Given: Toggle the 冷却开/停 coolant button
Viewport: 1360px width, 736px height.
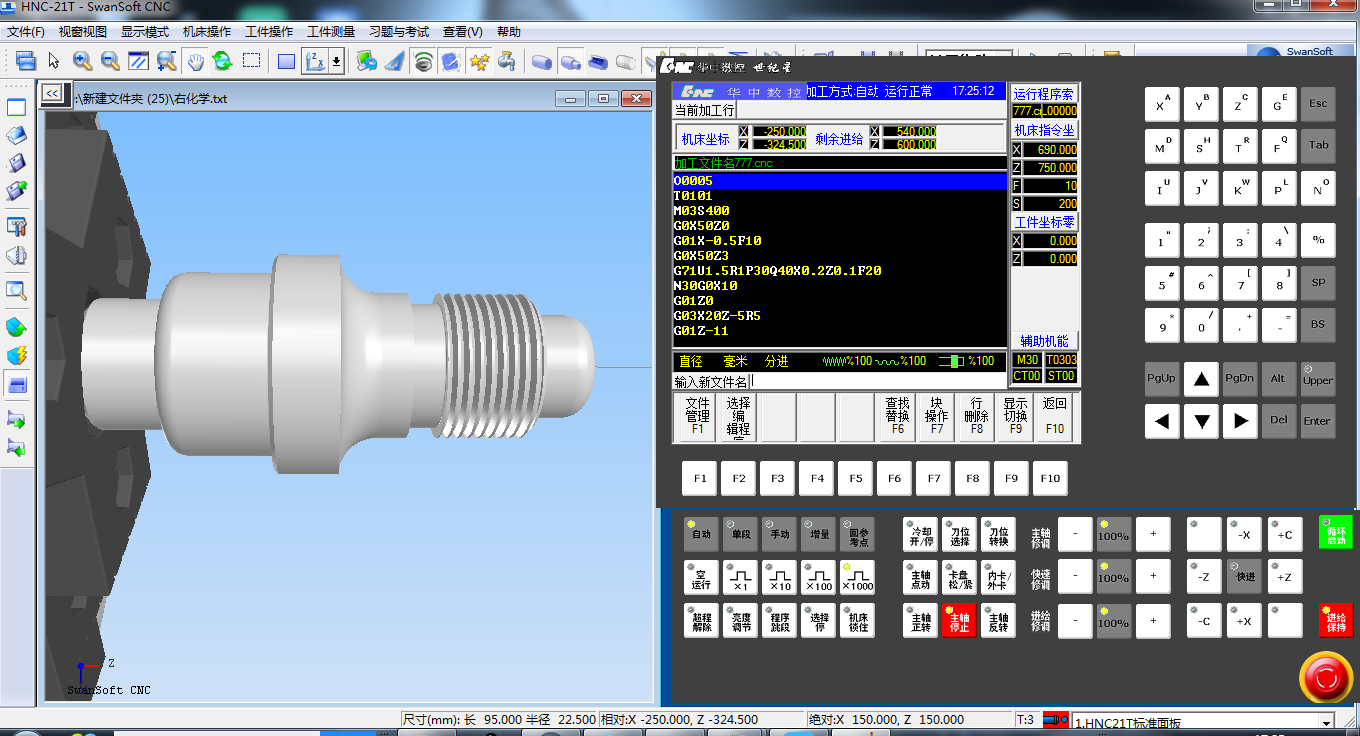Looking at the screenshot, I should pyautogui.click(x=920, y=534).
